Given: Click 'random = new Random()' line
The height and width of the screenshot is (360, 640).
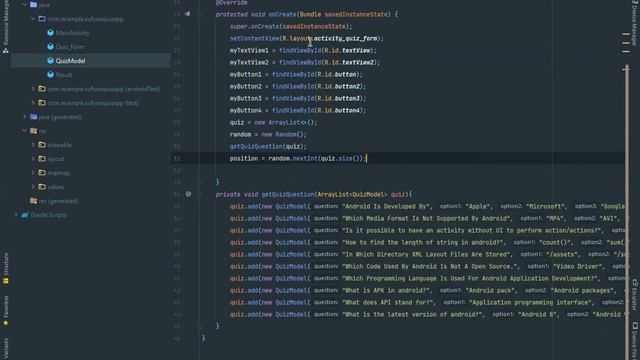Looking at the screenshot, I should tap(268, 134).
